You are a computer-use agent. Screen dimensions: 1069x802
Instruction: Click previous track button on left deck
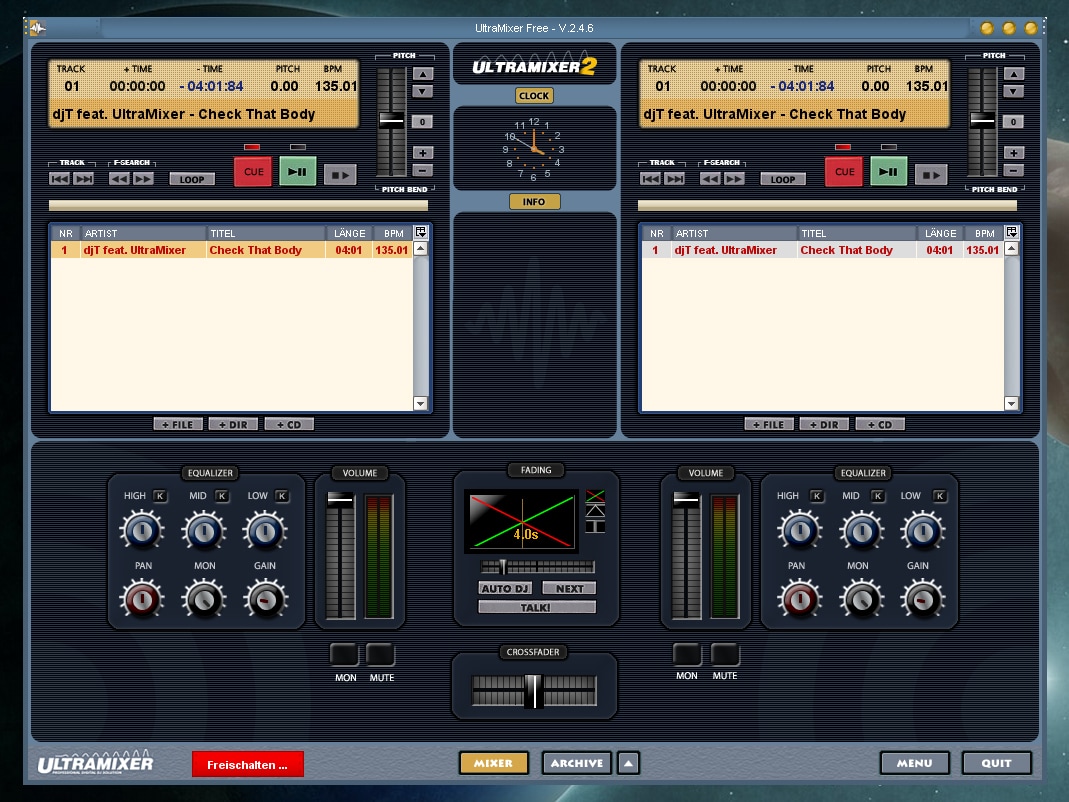(59, 179)
